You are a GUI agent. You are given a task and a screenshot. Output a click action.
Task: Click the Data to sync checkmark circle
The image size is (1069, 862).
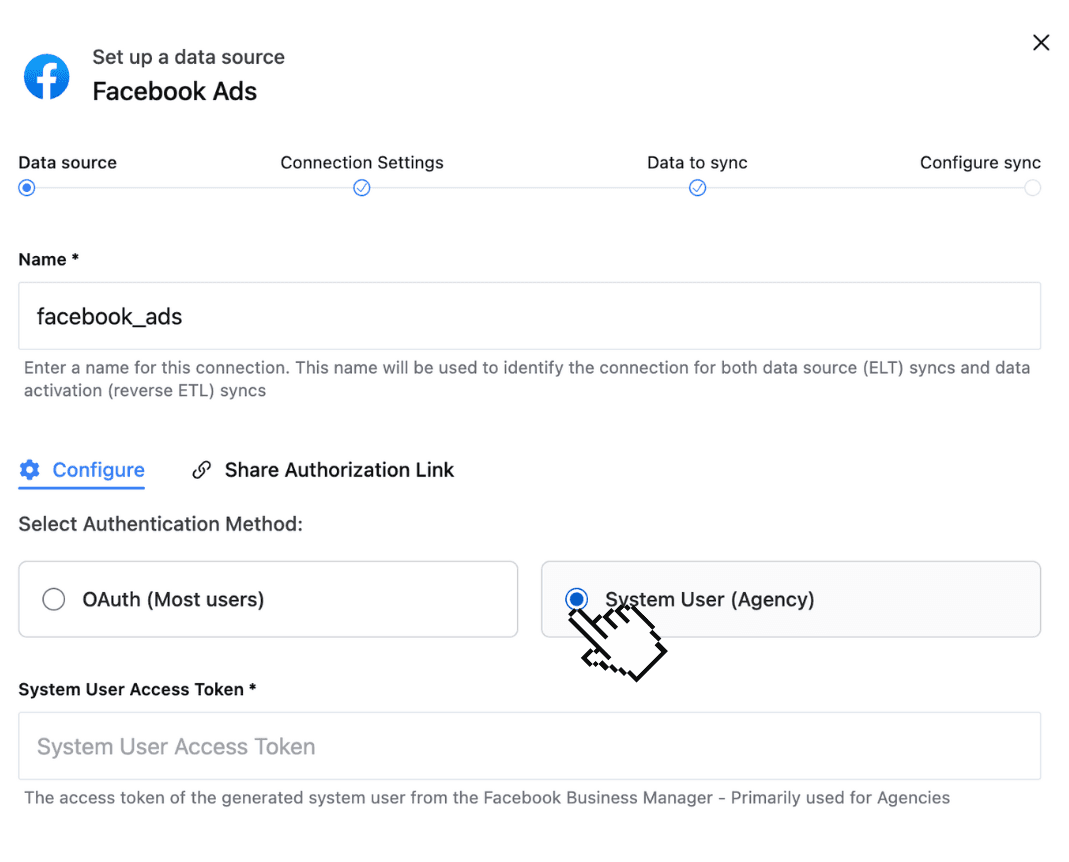697,187
